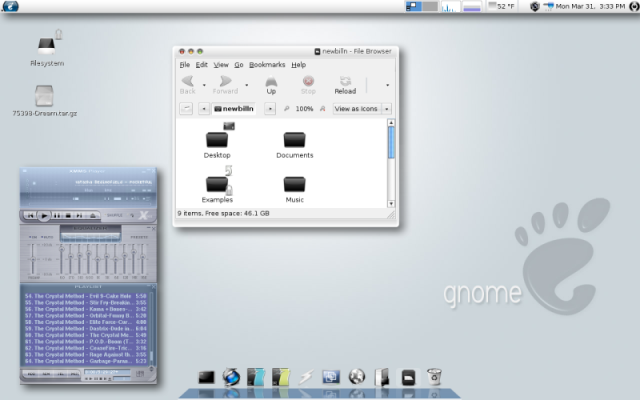Click the zoom in icon right of 100%
Screen dimensions: 640x400
(322, 109)
